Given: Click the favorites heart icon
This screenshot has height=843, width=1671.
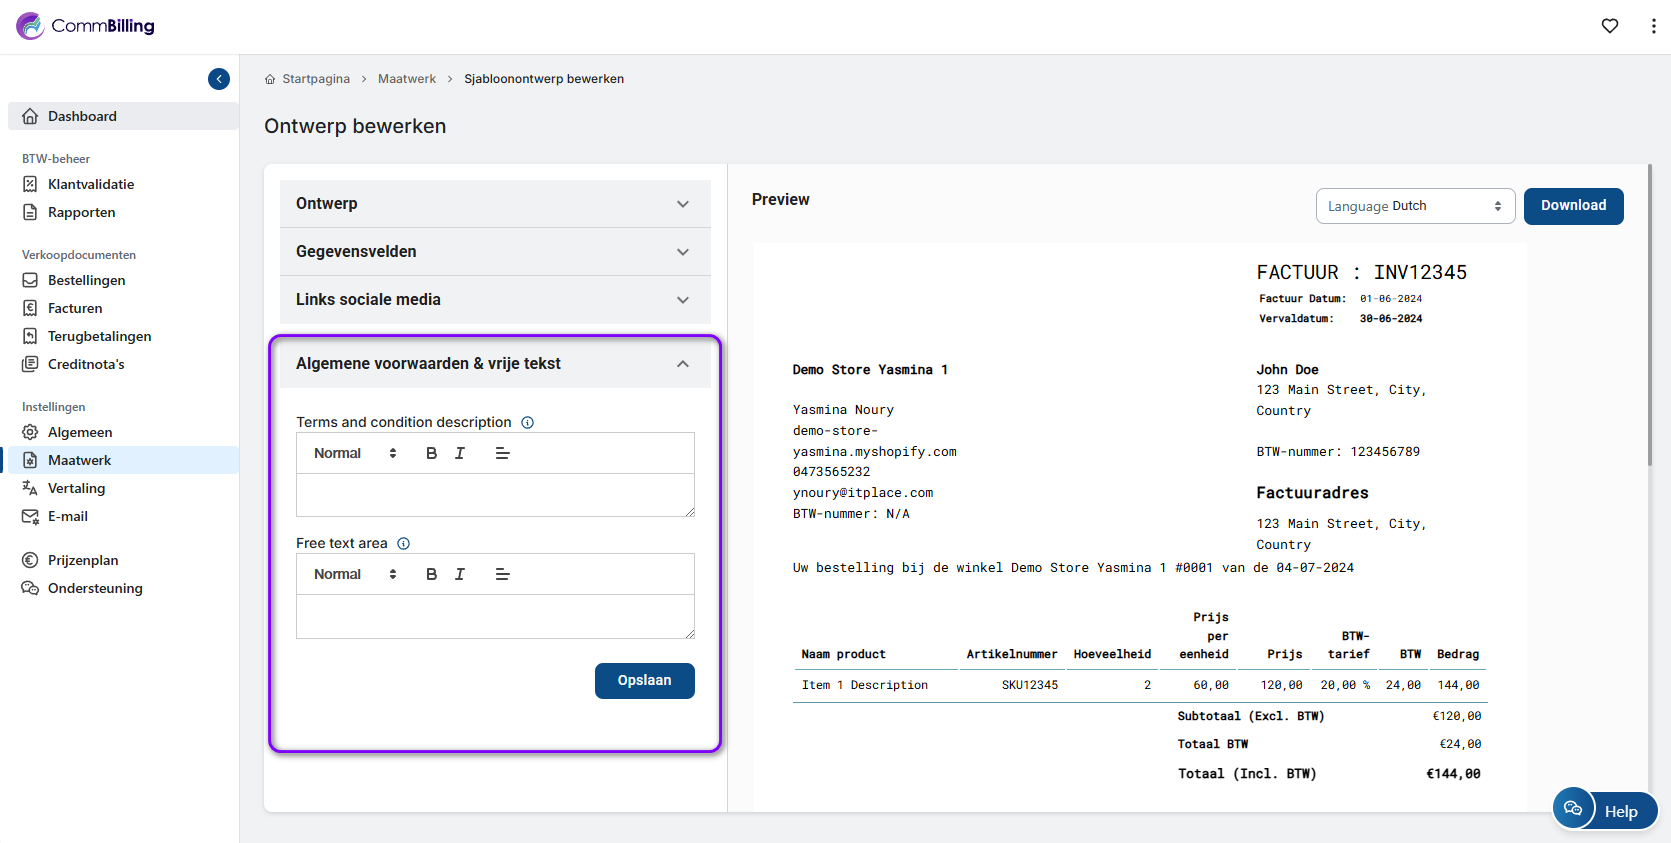Looking at the screenshot, I should (1609, 26).
